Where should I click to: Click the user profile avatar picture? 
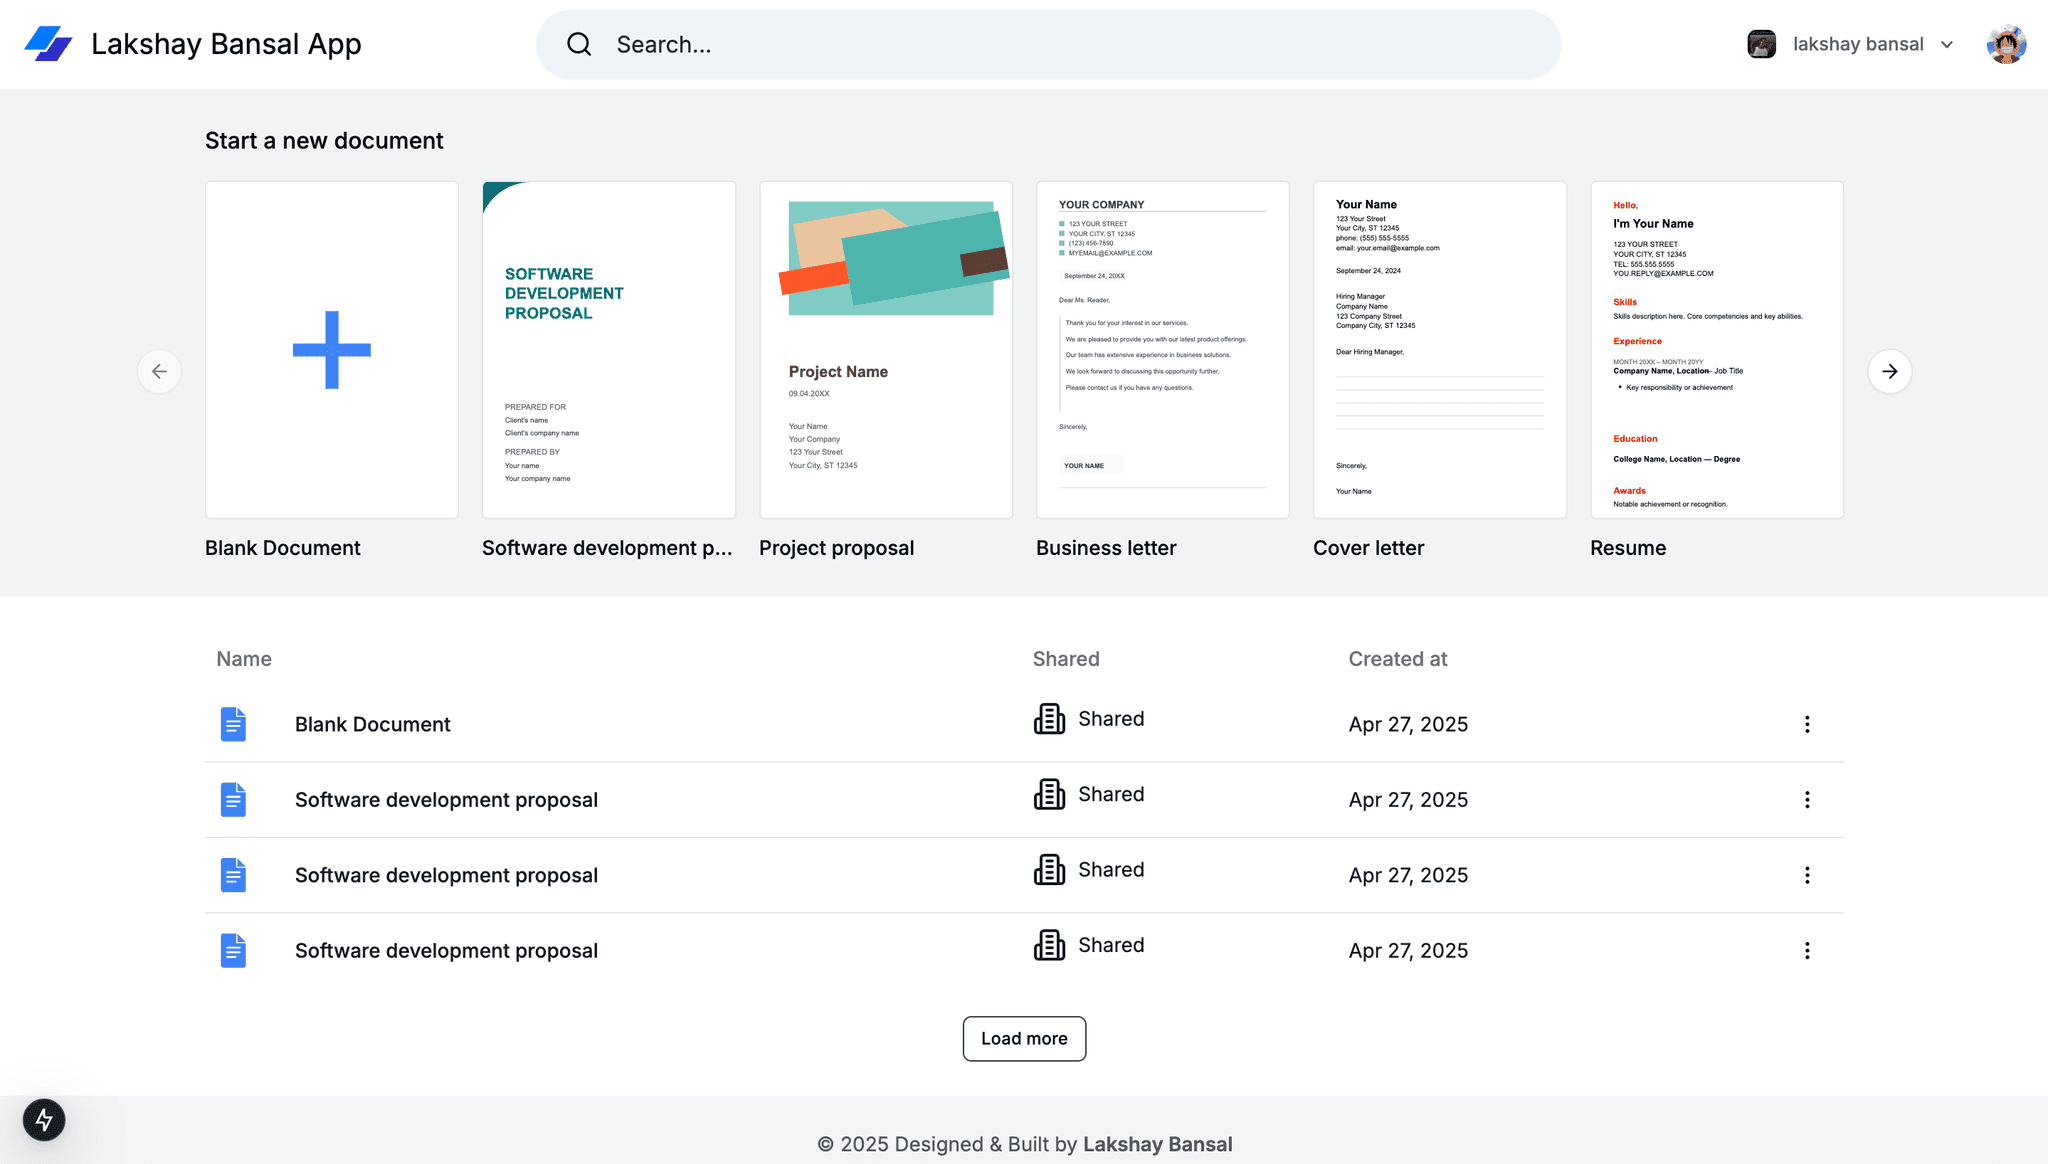click(2005, 44)
